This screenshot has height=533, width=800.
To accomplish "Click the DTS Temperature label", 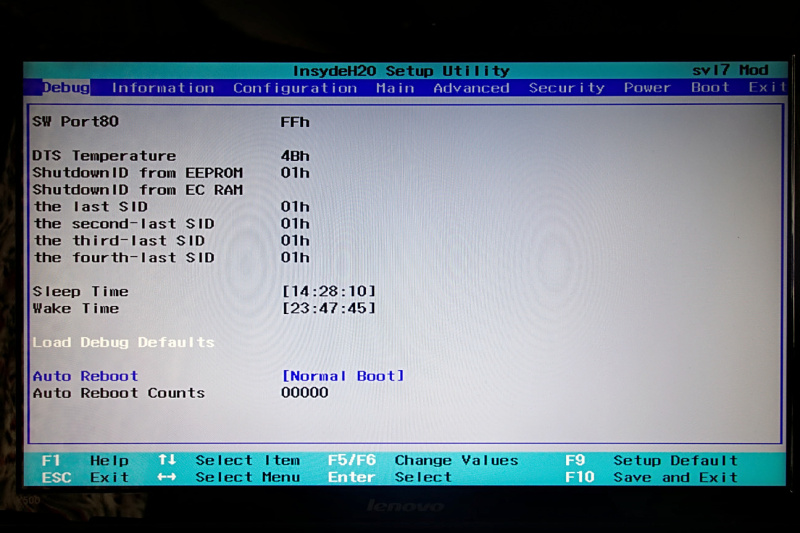I will click(104, 156).
